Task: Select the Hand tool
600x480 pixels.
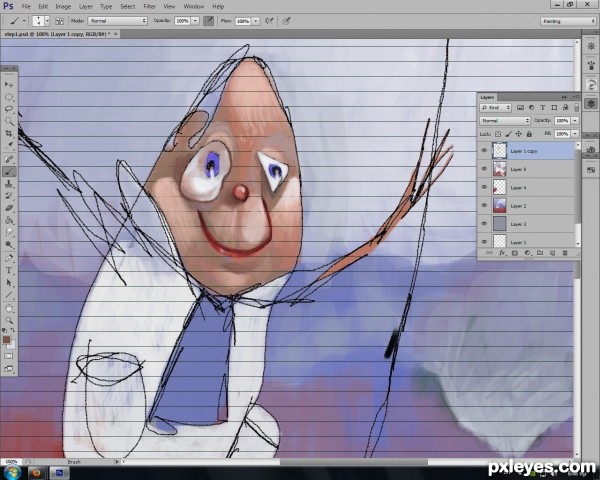Action: (x=8, y=308)
